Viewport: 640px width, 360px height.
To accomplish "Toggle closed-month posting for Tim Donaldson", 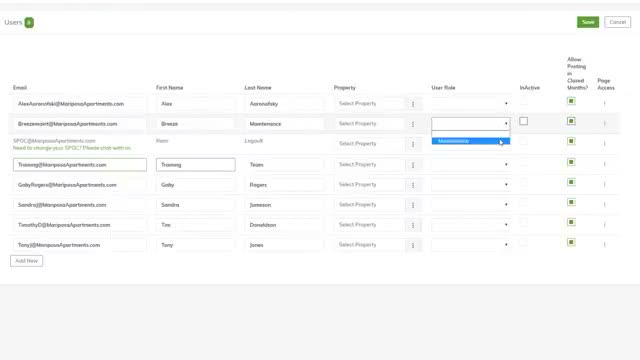I will (x=571, y=222).
